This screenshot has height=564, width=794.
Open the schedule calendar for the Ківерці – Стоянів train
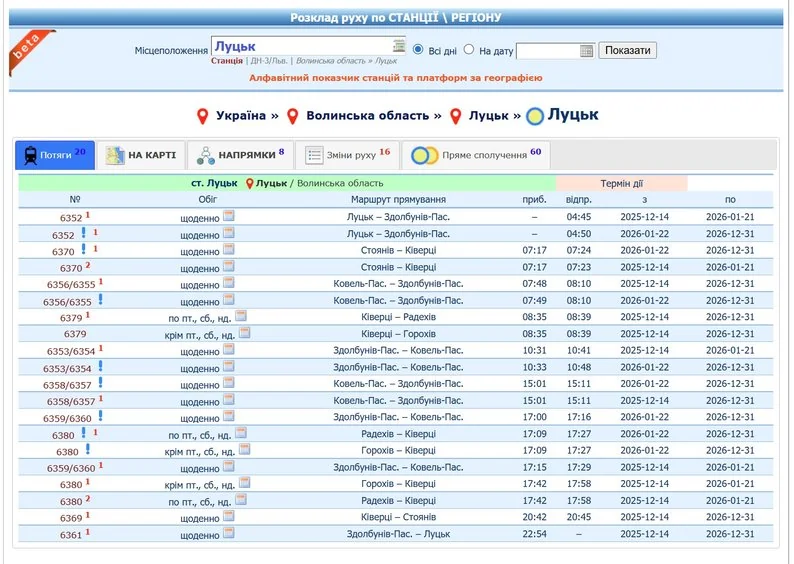point(228,517)
